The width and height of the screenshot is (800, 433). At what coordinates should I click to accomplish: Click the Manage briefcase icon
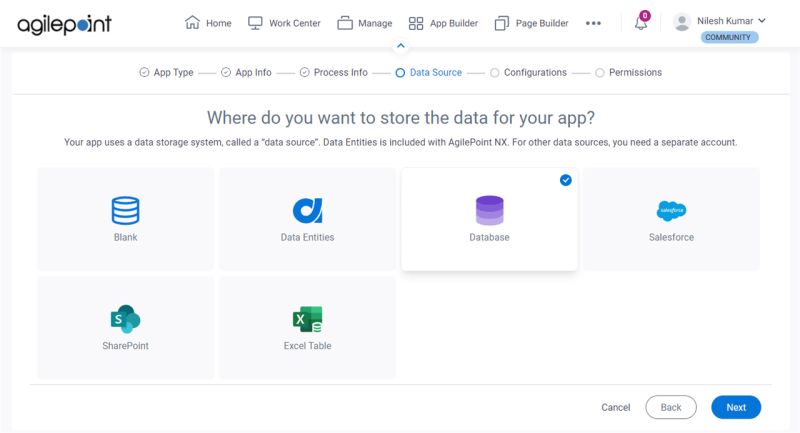345,23
